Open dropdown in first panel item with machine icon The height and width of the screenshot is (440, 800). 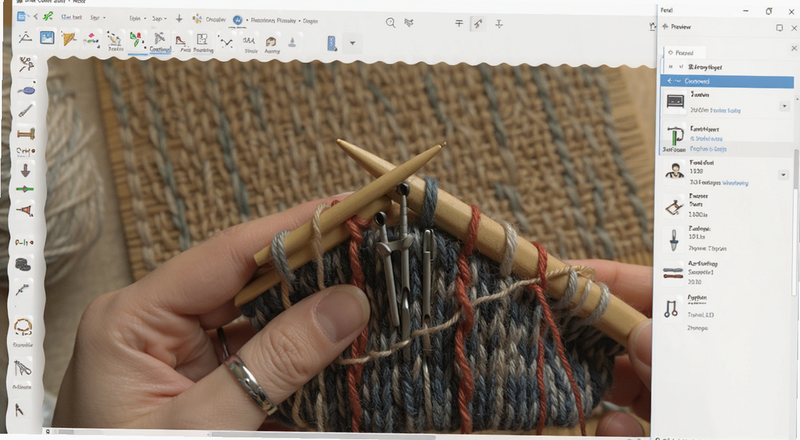784,106
